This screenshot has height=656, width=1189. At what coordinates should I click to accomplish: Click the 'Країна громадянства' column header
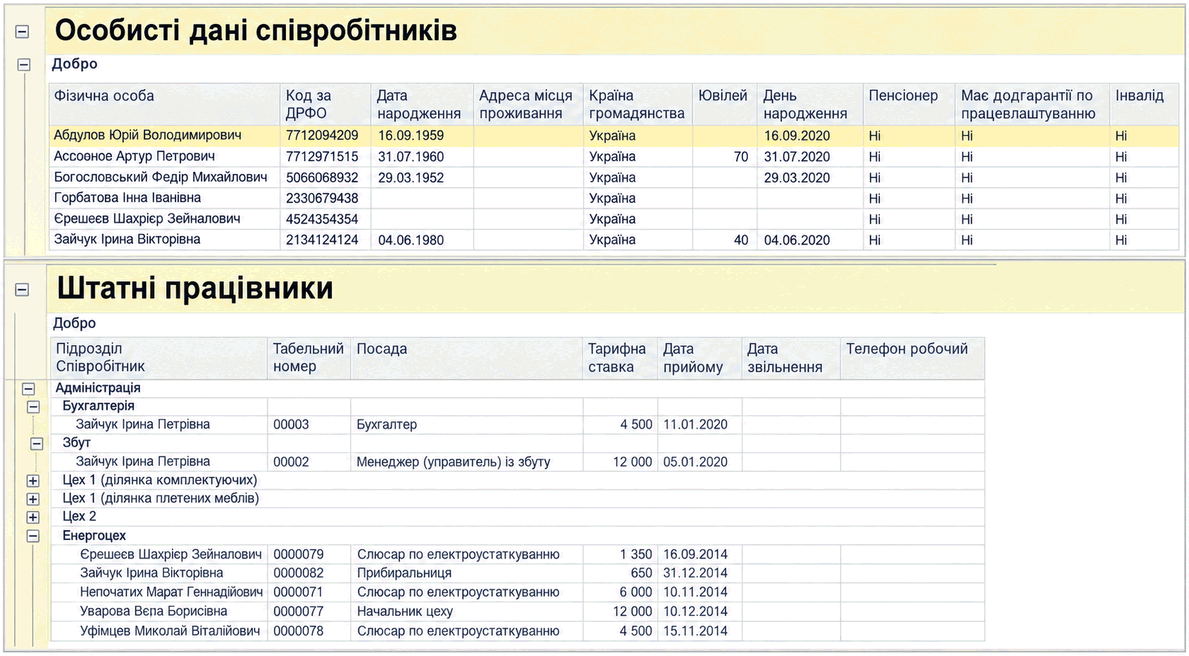coord(636,105)
